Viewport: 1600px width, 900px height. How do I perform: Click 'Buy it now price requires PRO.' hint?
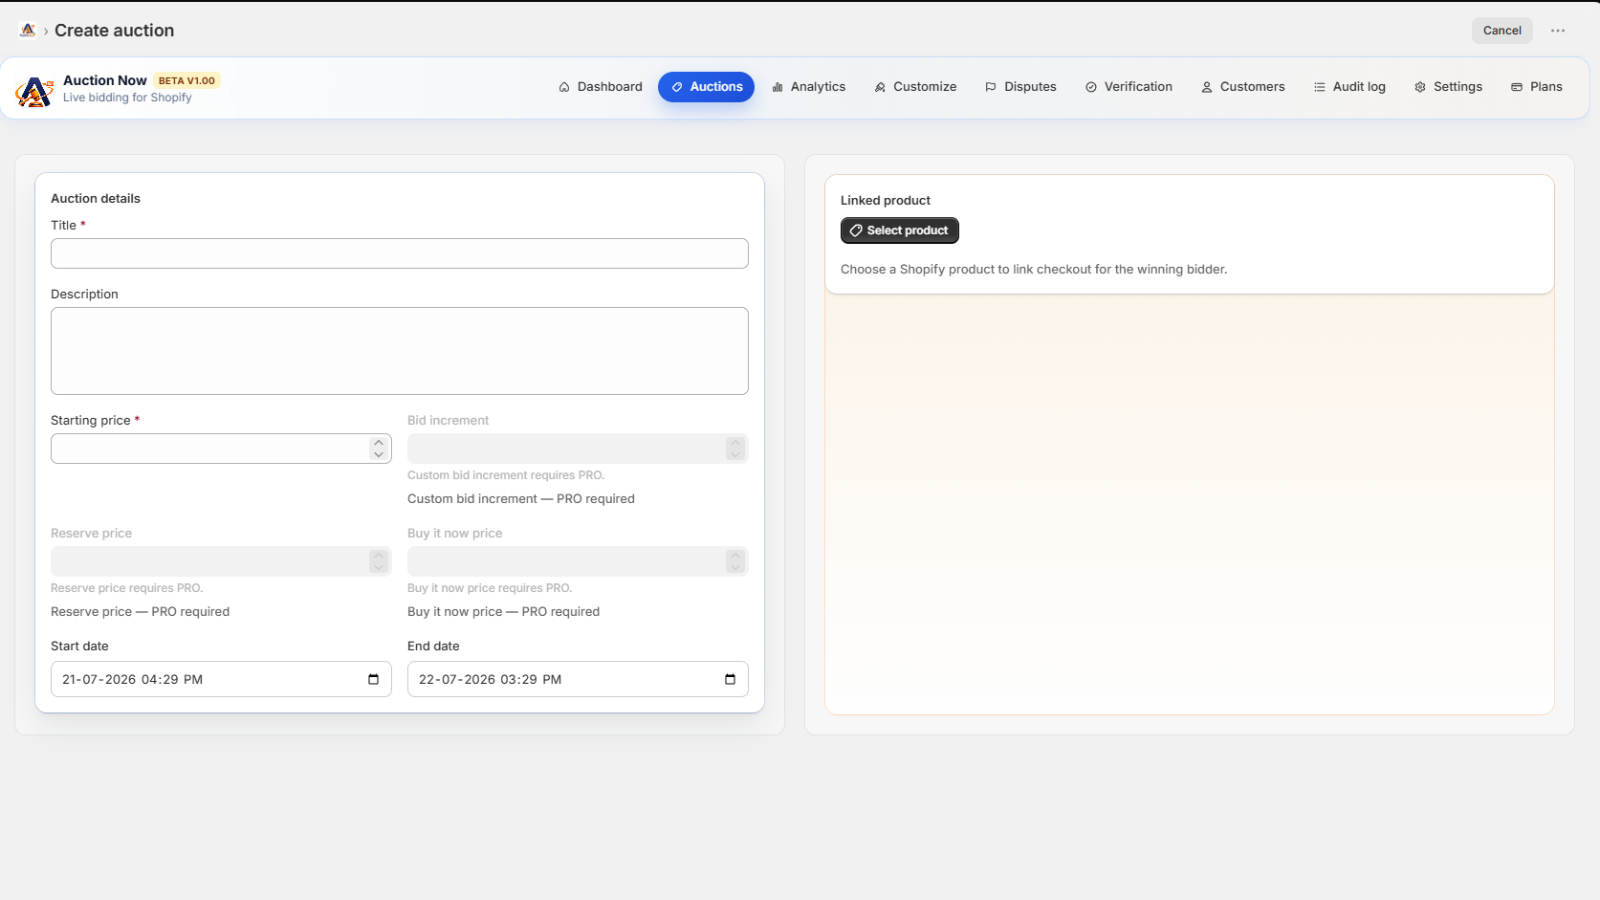[x=490, y=588]
